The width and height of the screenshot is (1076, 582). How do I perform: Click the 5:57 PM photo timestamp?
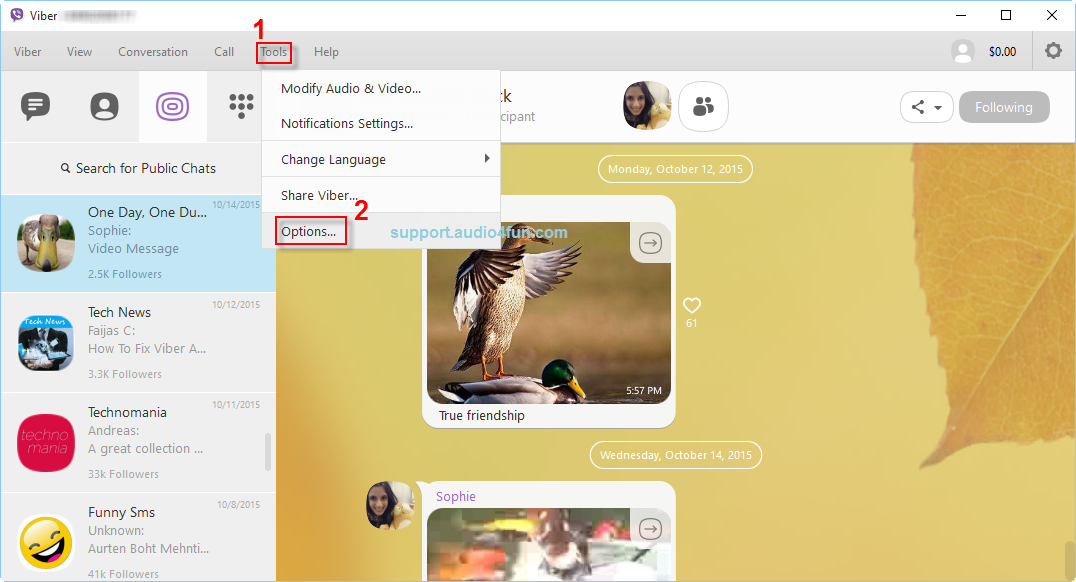(644, 391)
